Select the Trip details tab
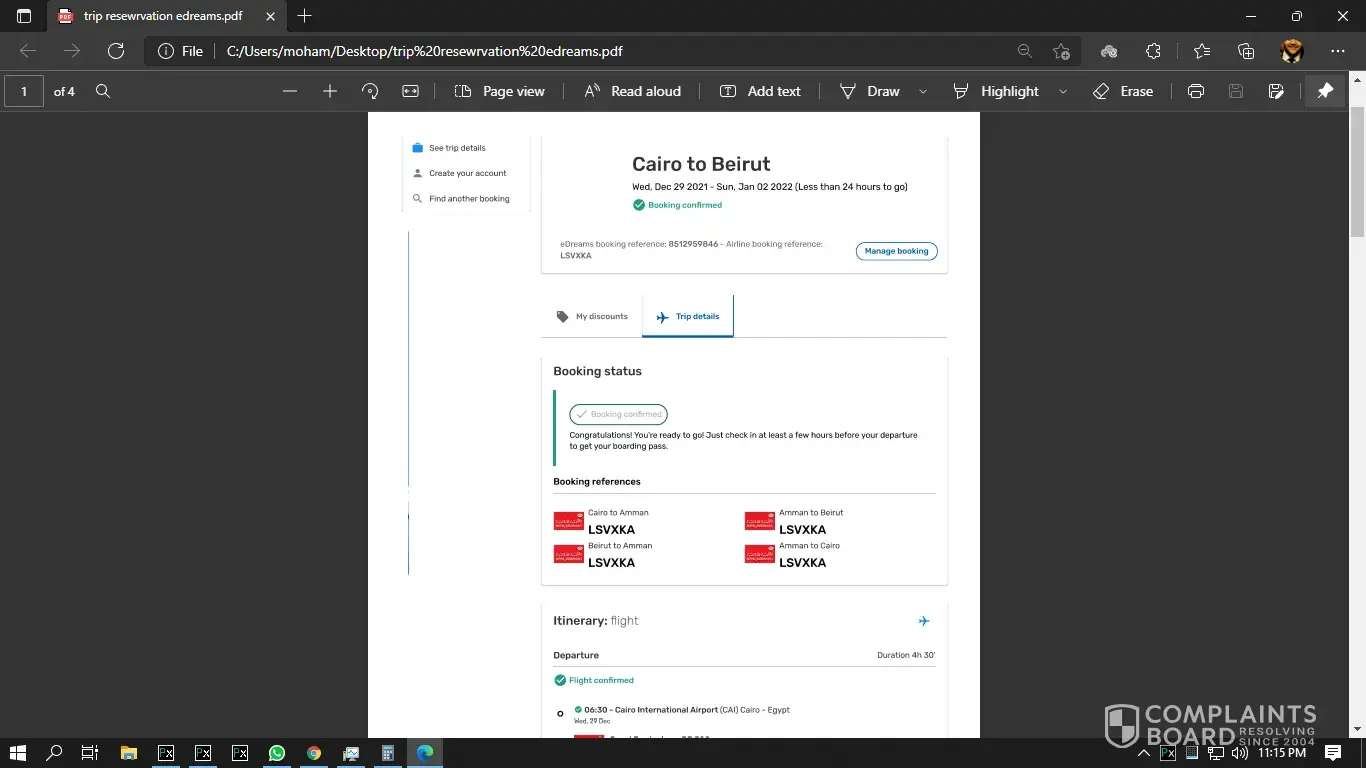 tap(688, 316)
